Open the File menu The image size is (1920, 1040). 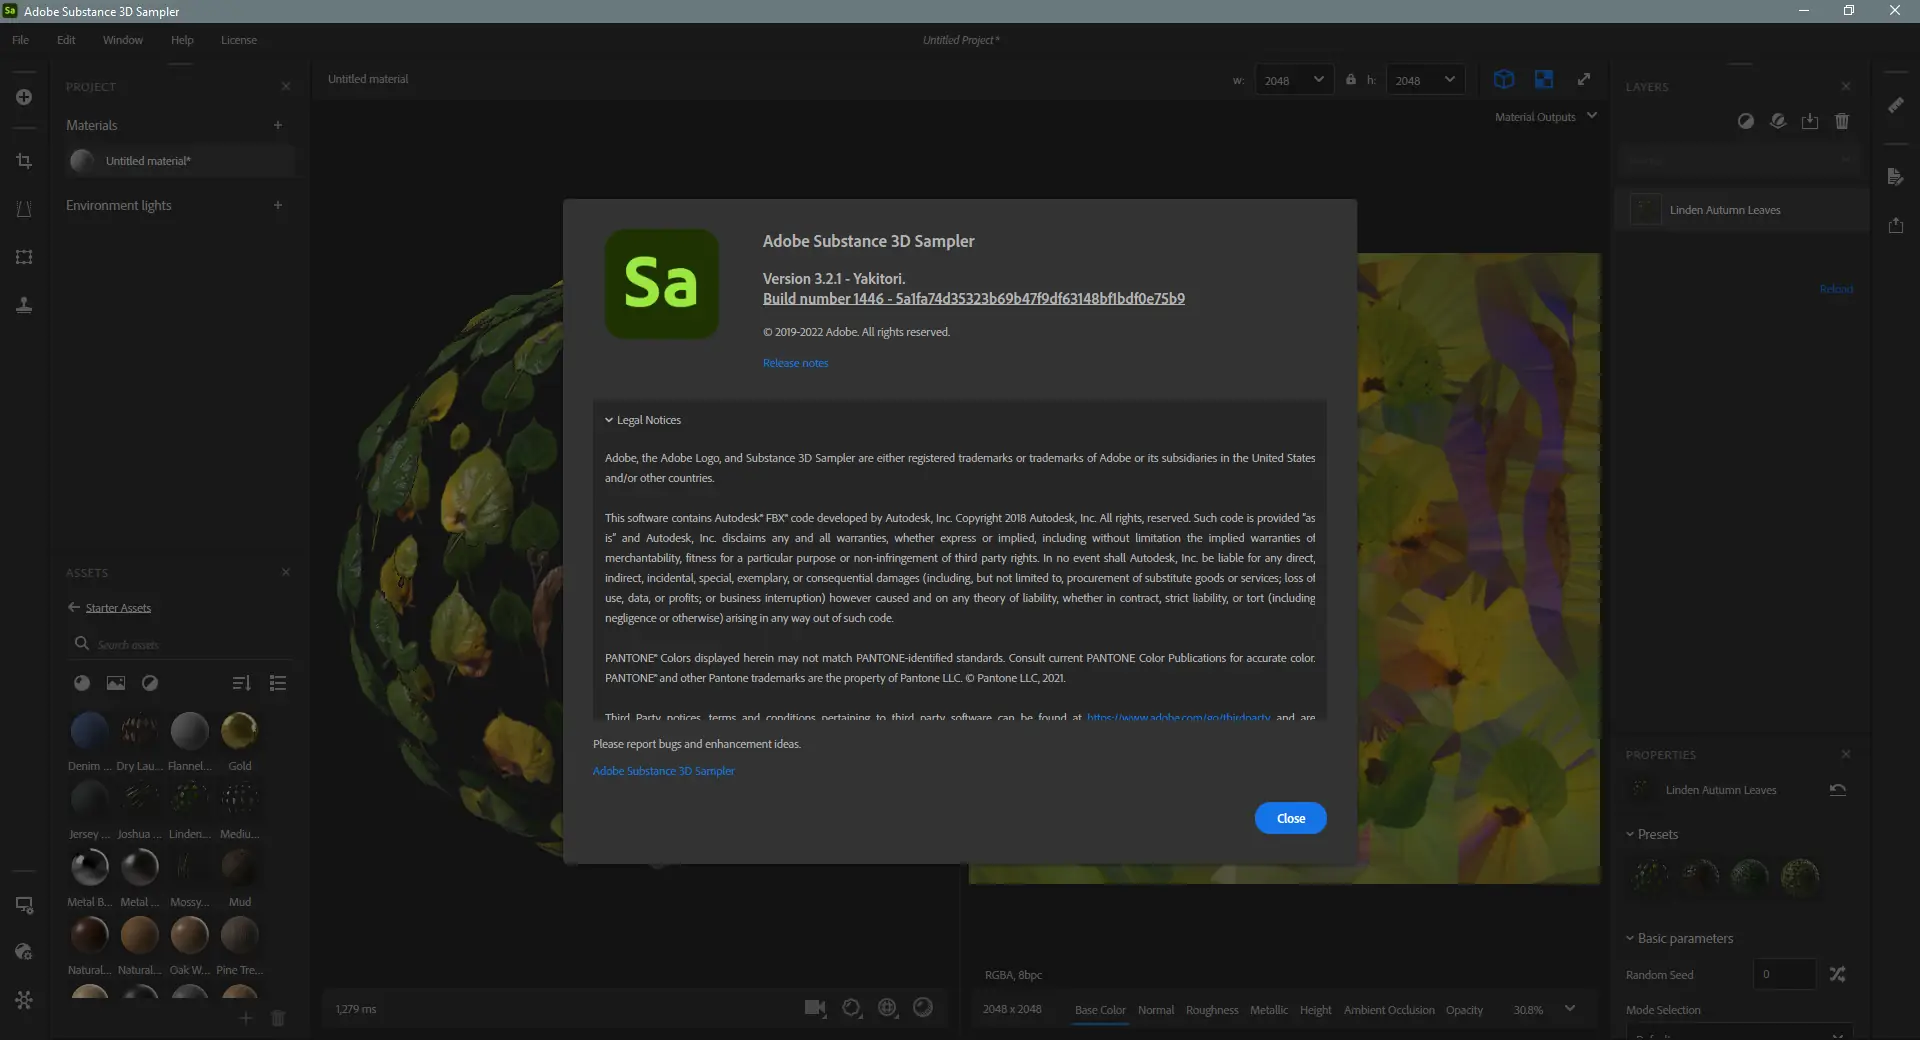tap(20, 40)
